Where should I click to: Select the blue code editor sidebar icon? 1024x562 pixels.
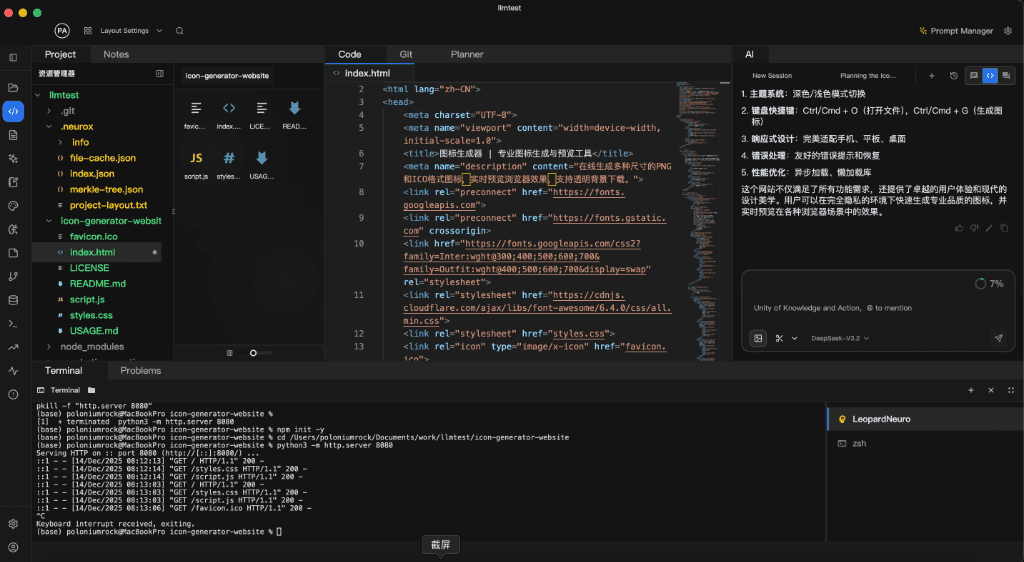pos(13,112)
